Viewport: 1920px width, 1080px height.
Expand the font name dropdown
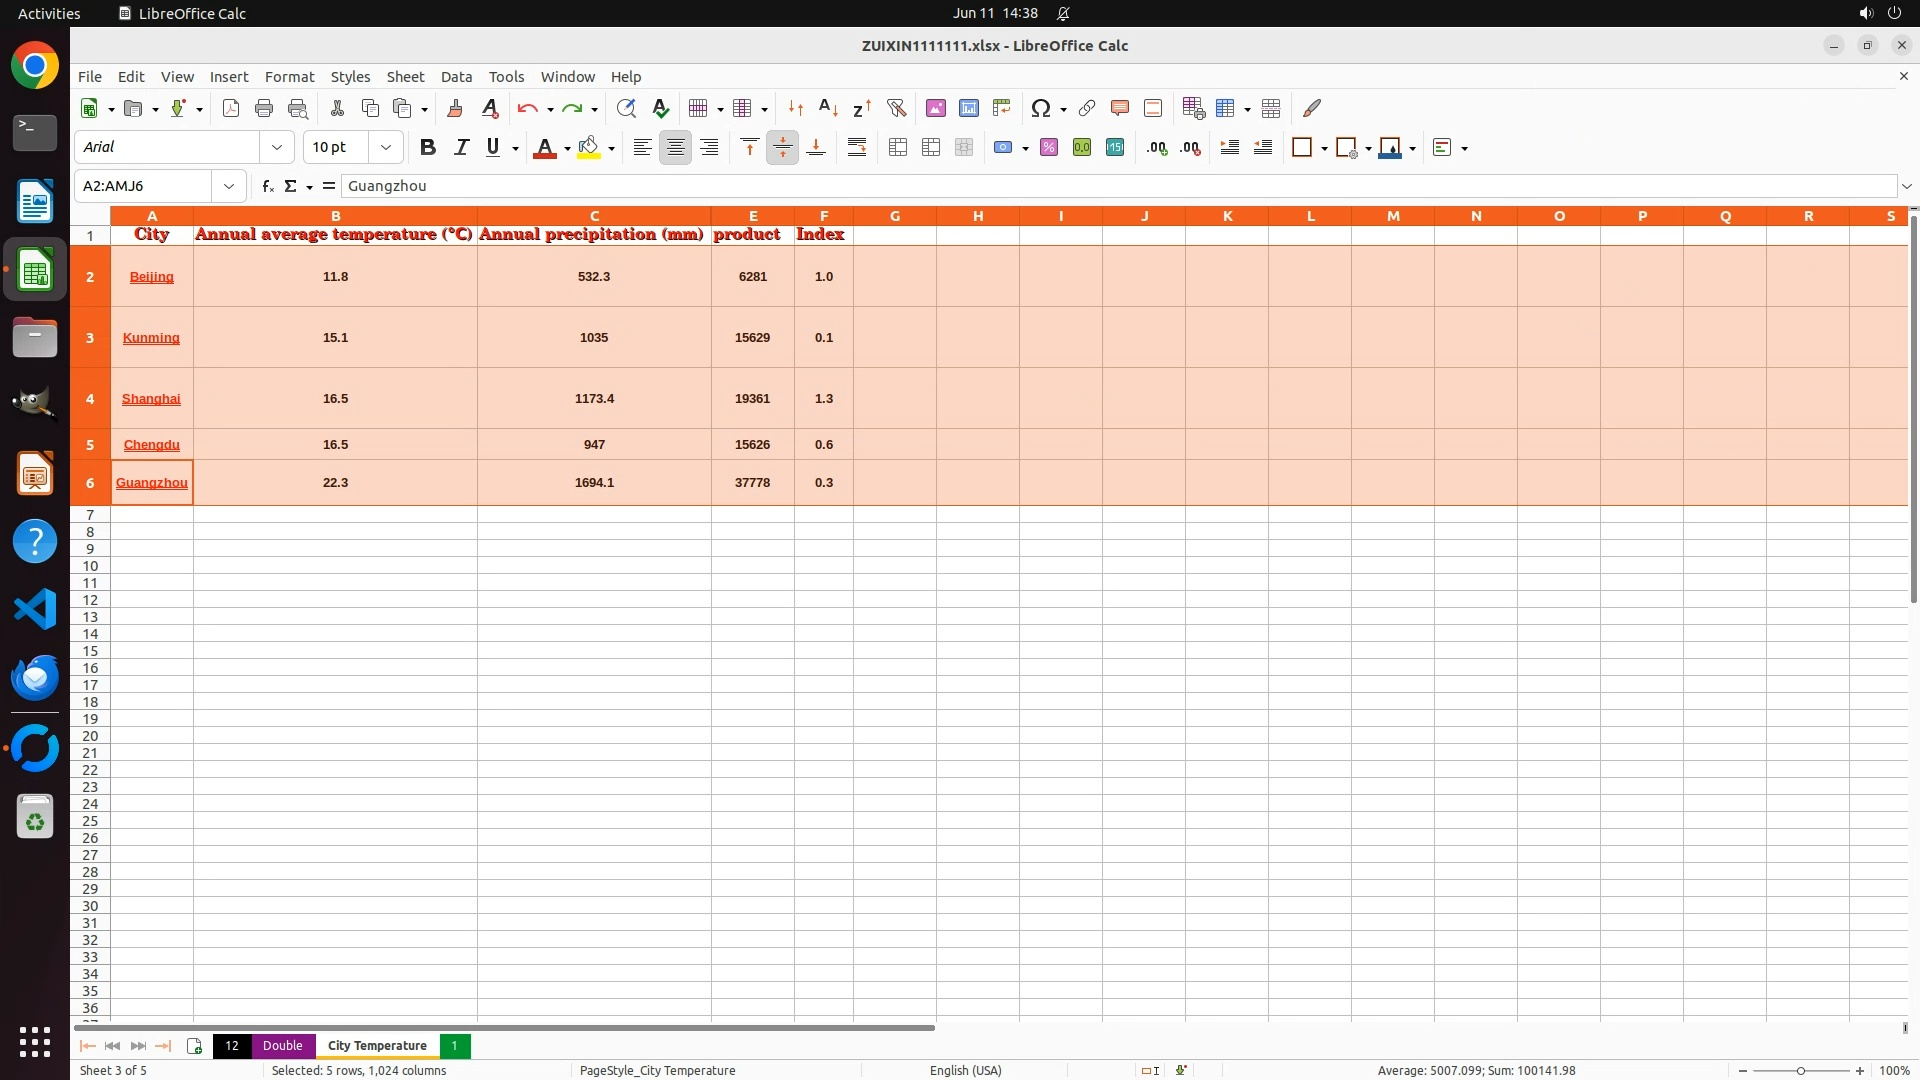277,147
